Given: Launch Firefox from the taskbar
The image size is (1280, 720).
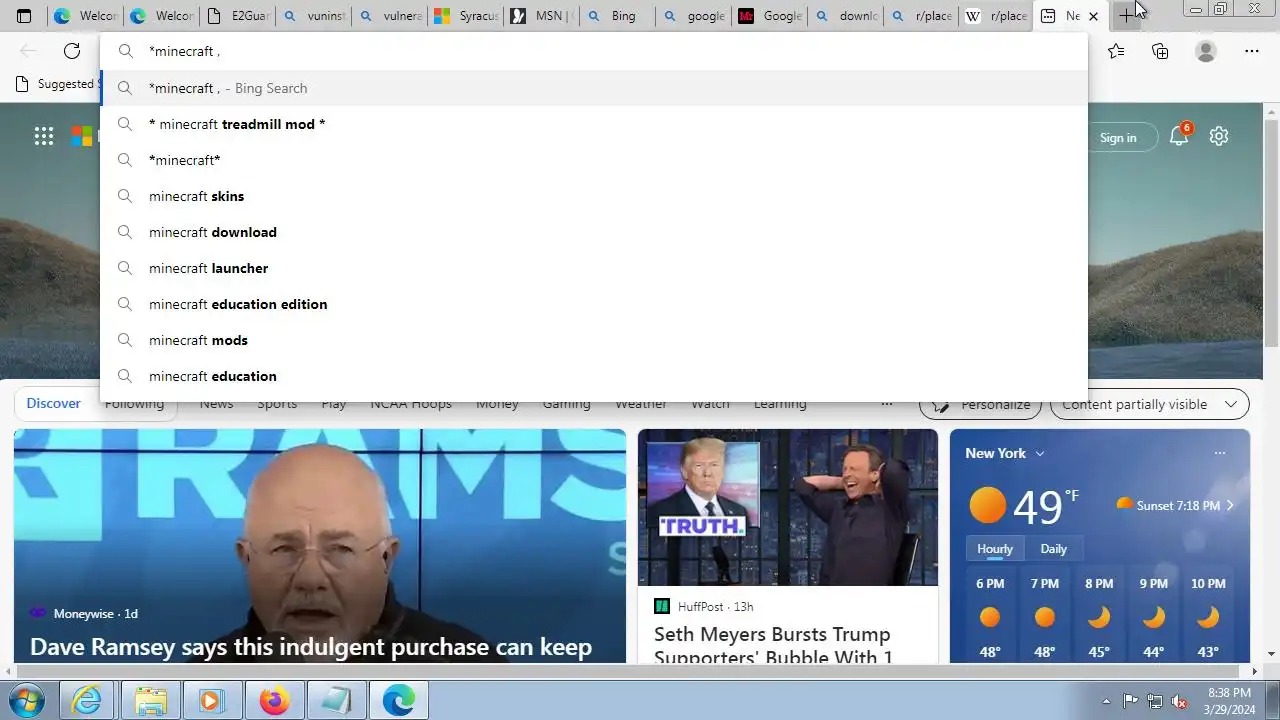Looking at the screenshot, I should (274, 700).
